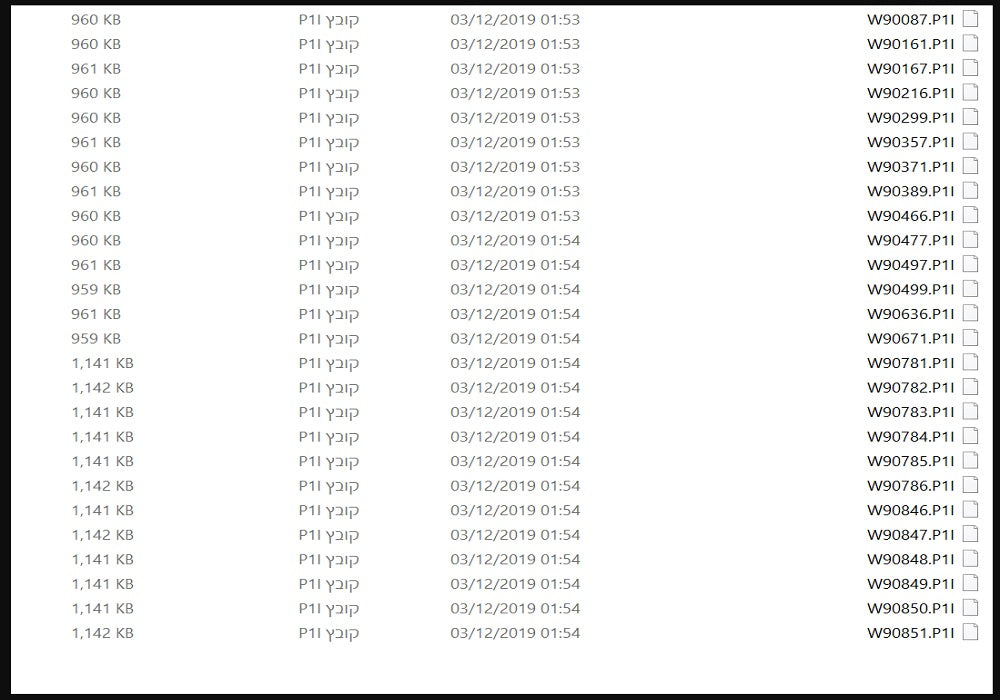Image resolution: width=1000 pixels, height=700 pixels.
Task: Select the W90851.P1I document icon
Action: (970, 632)
